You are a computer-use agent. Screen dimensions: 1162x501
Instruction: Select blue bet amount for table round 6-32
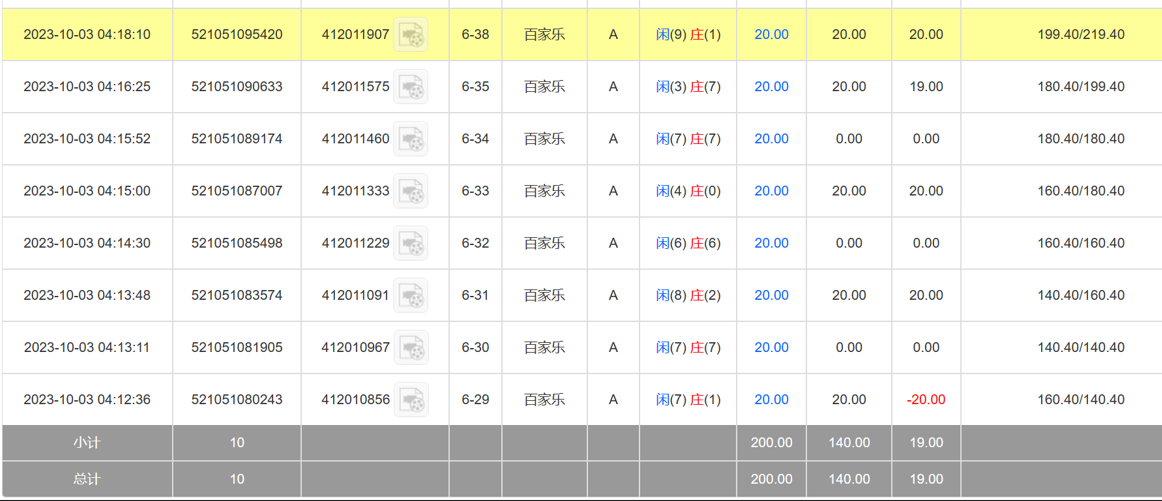771,243
